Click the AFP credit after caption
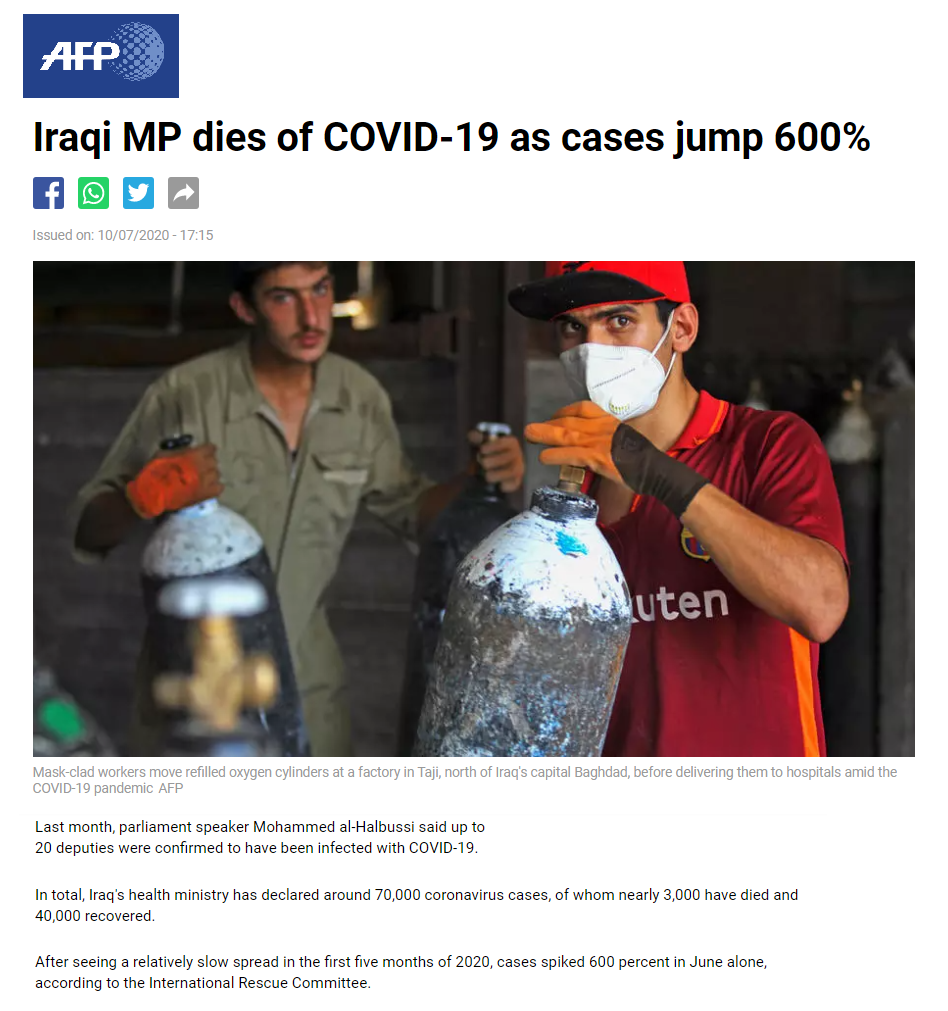This screenshot has width=948, height=1011. pos(171,788)
